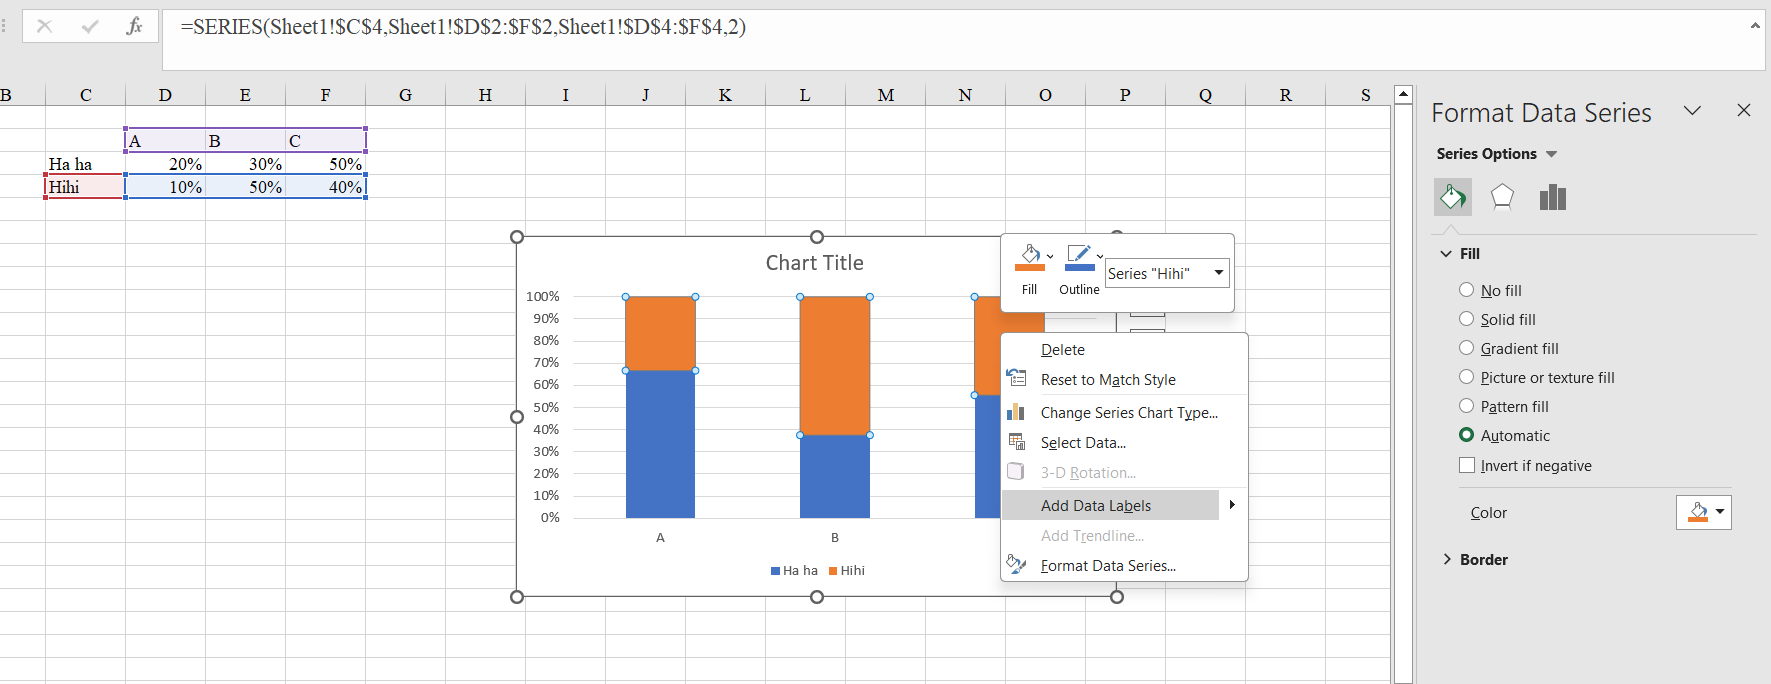
Task: Click the cancel X icon in formula bar
Action: pyautogui.click(x=44, y=26)
